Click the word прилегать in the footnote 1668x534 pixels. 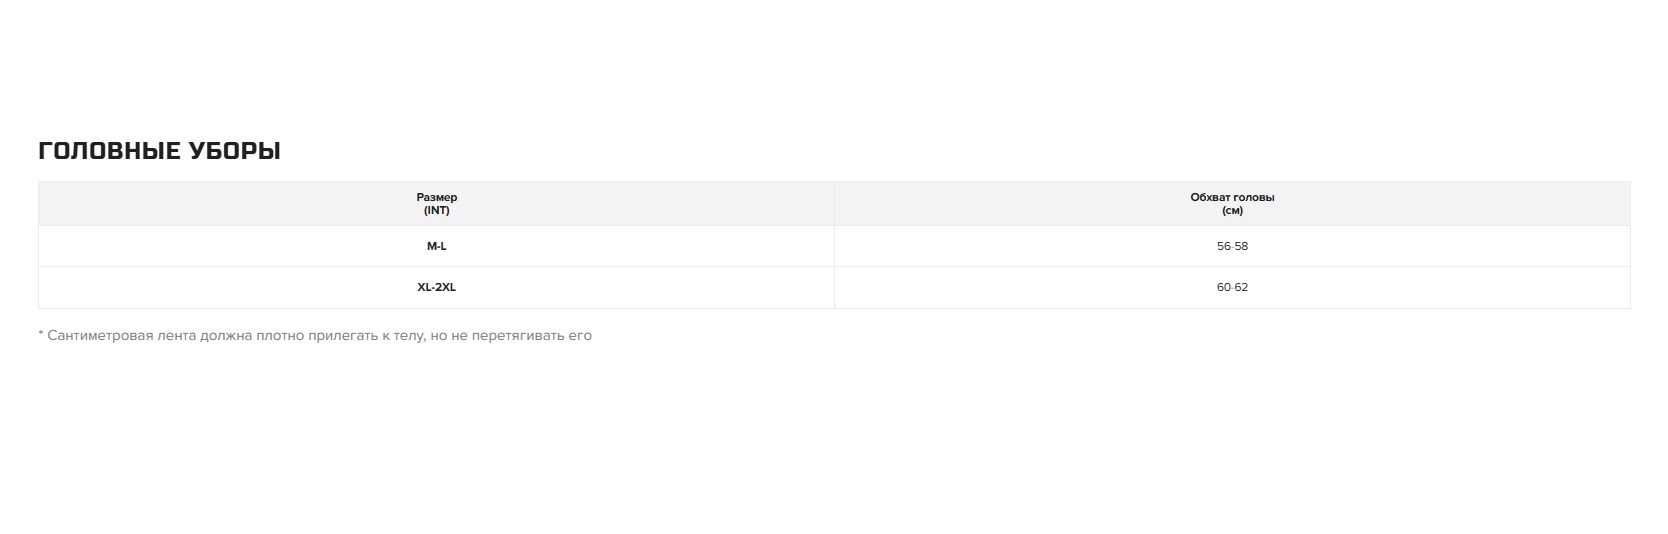[x=344, y=336]
